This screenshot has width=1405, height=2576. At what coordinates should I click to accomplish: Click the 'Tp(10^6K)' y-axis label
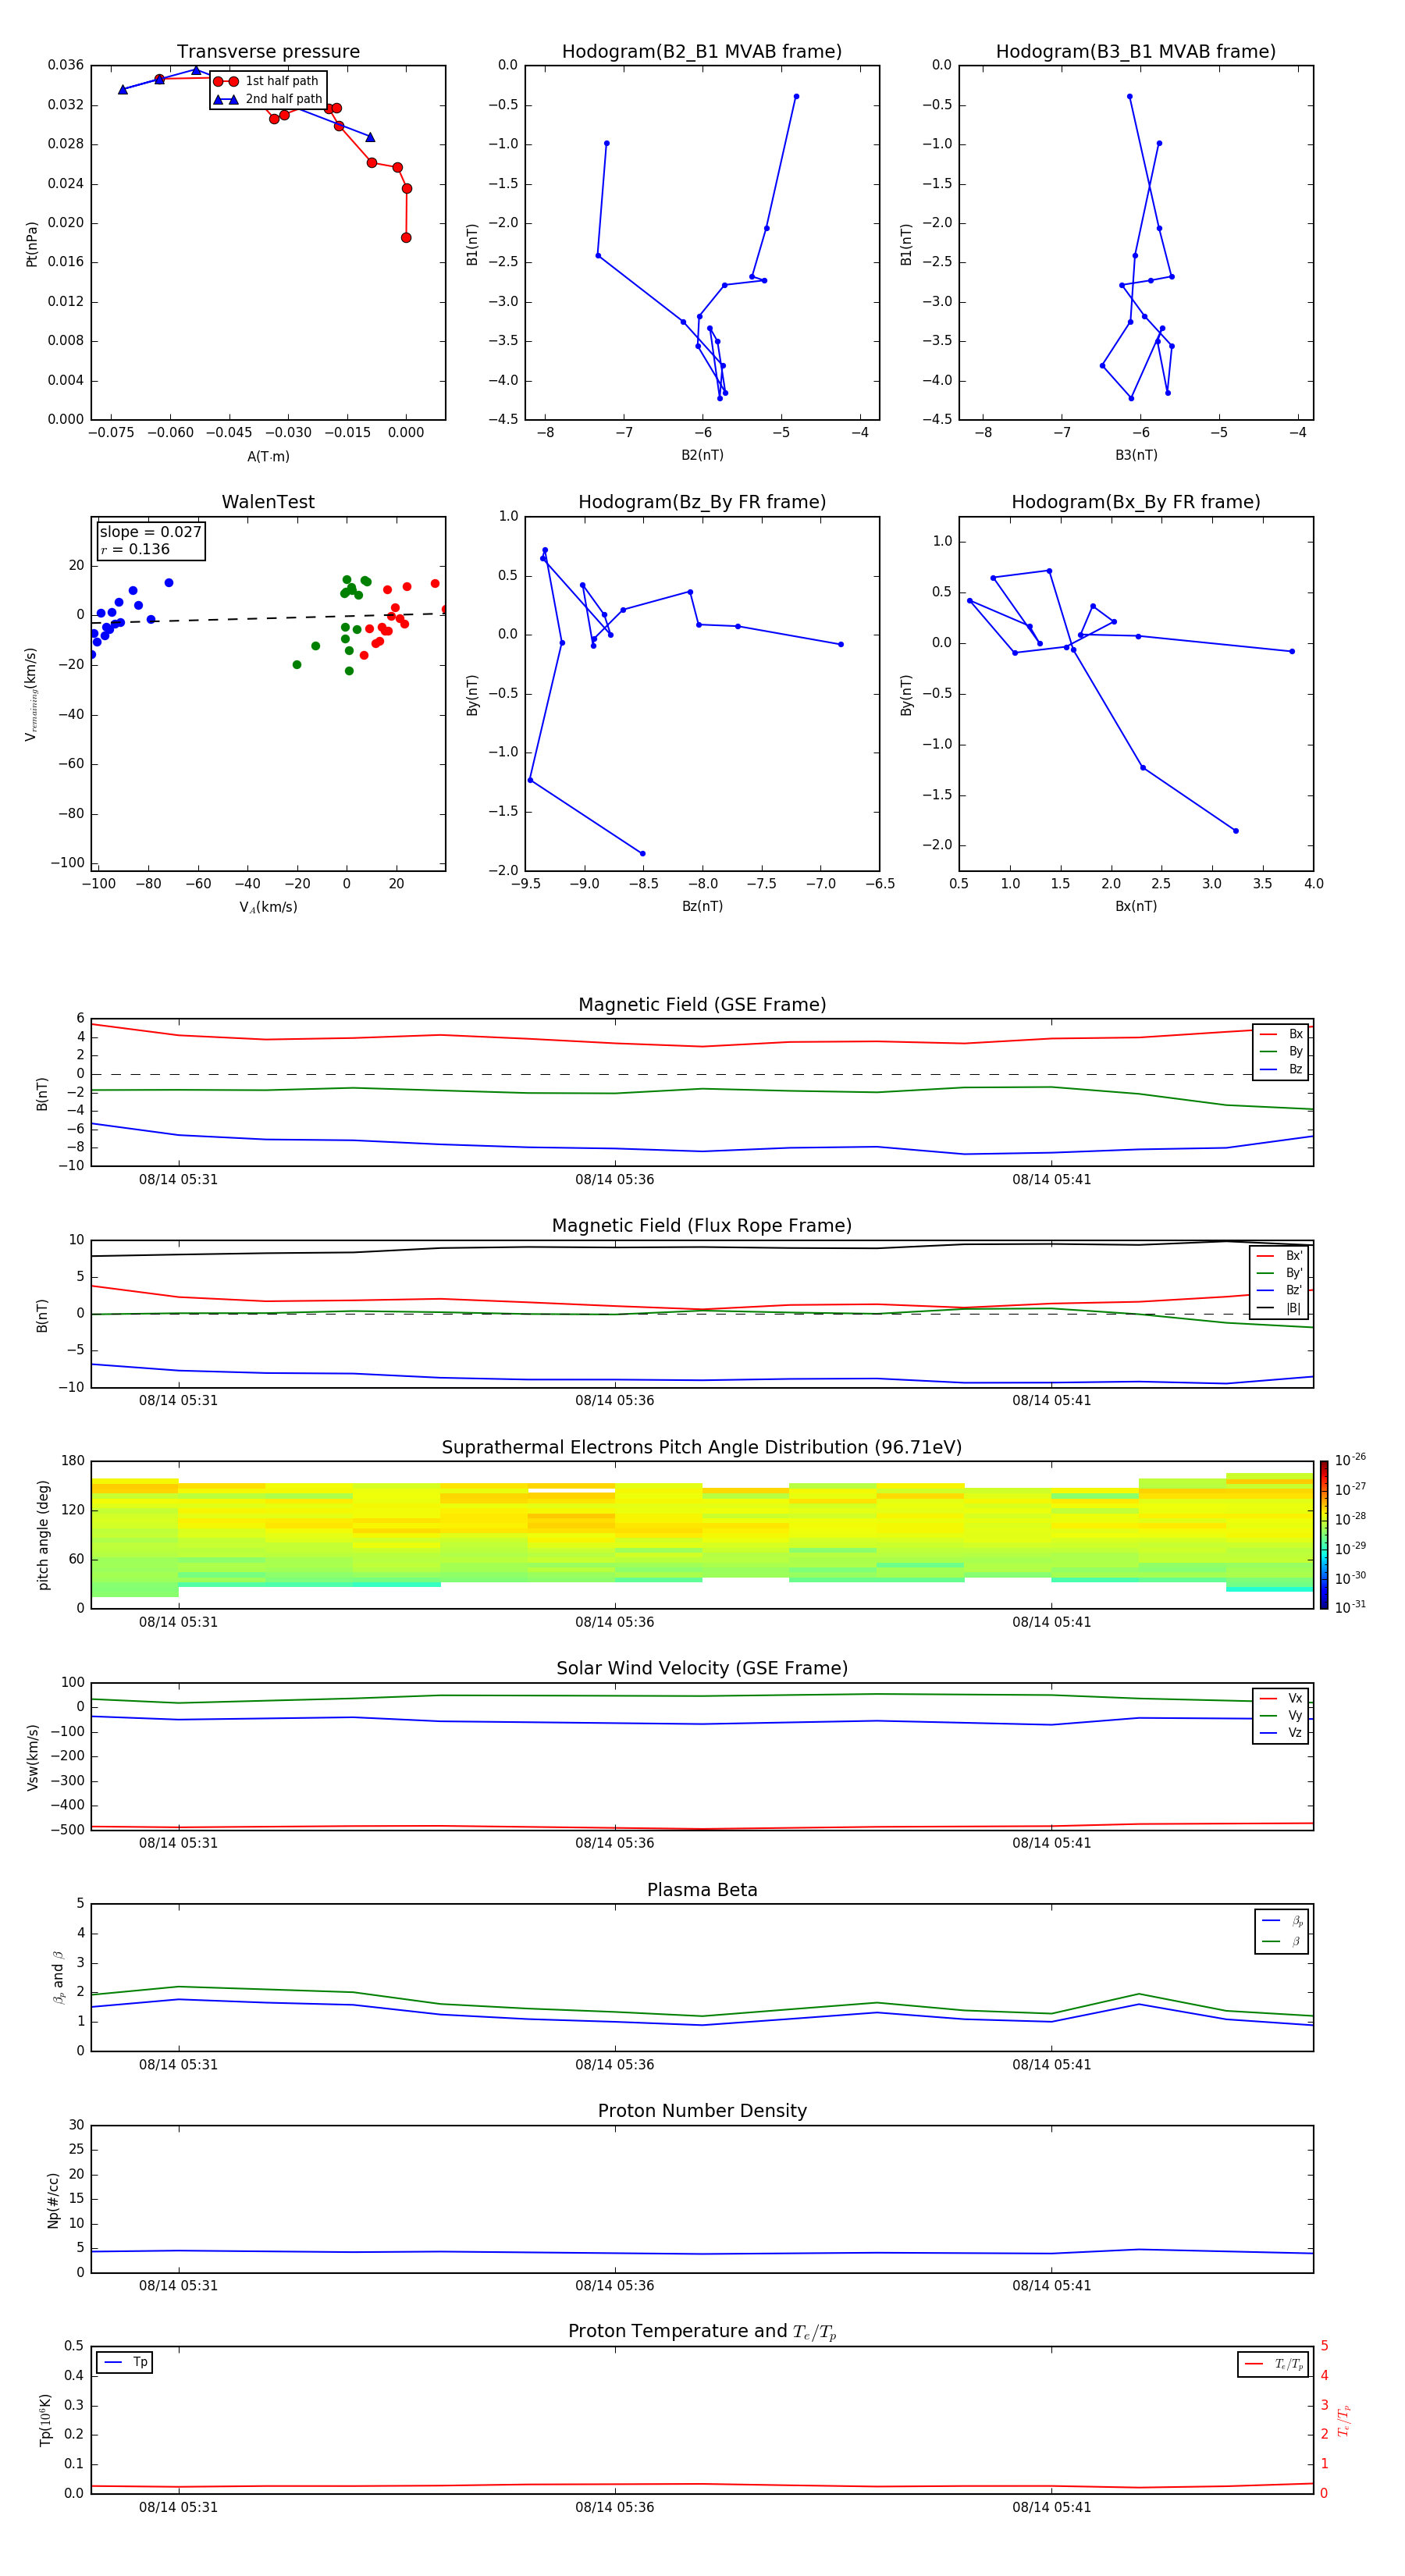click(45, 2420)
